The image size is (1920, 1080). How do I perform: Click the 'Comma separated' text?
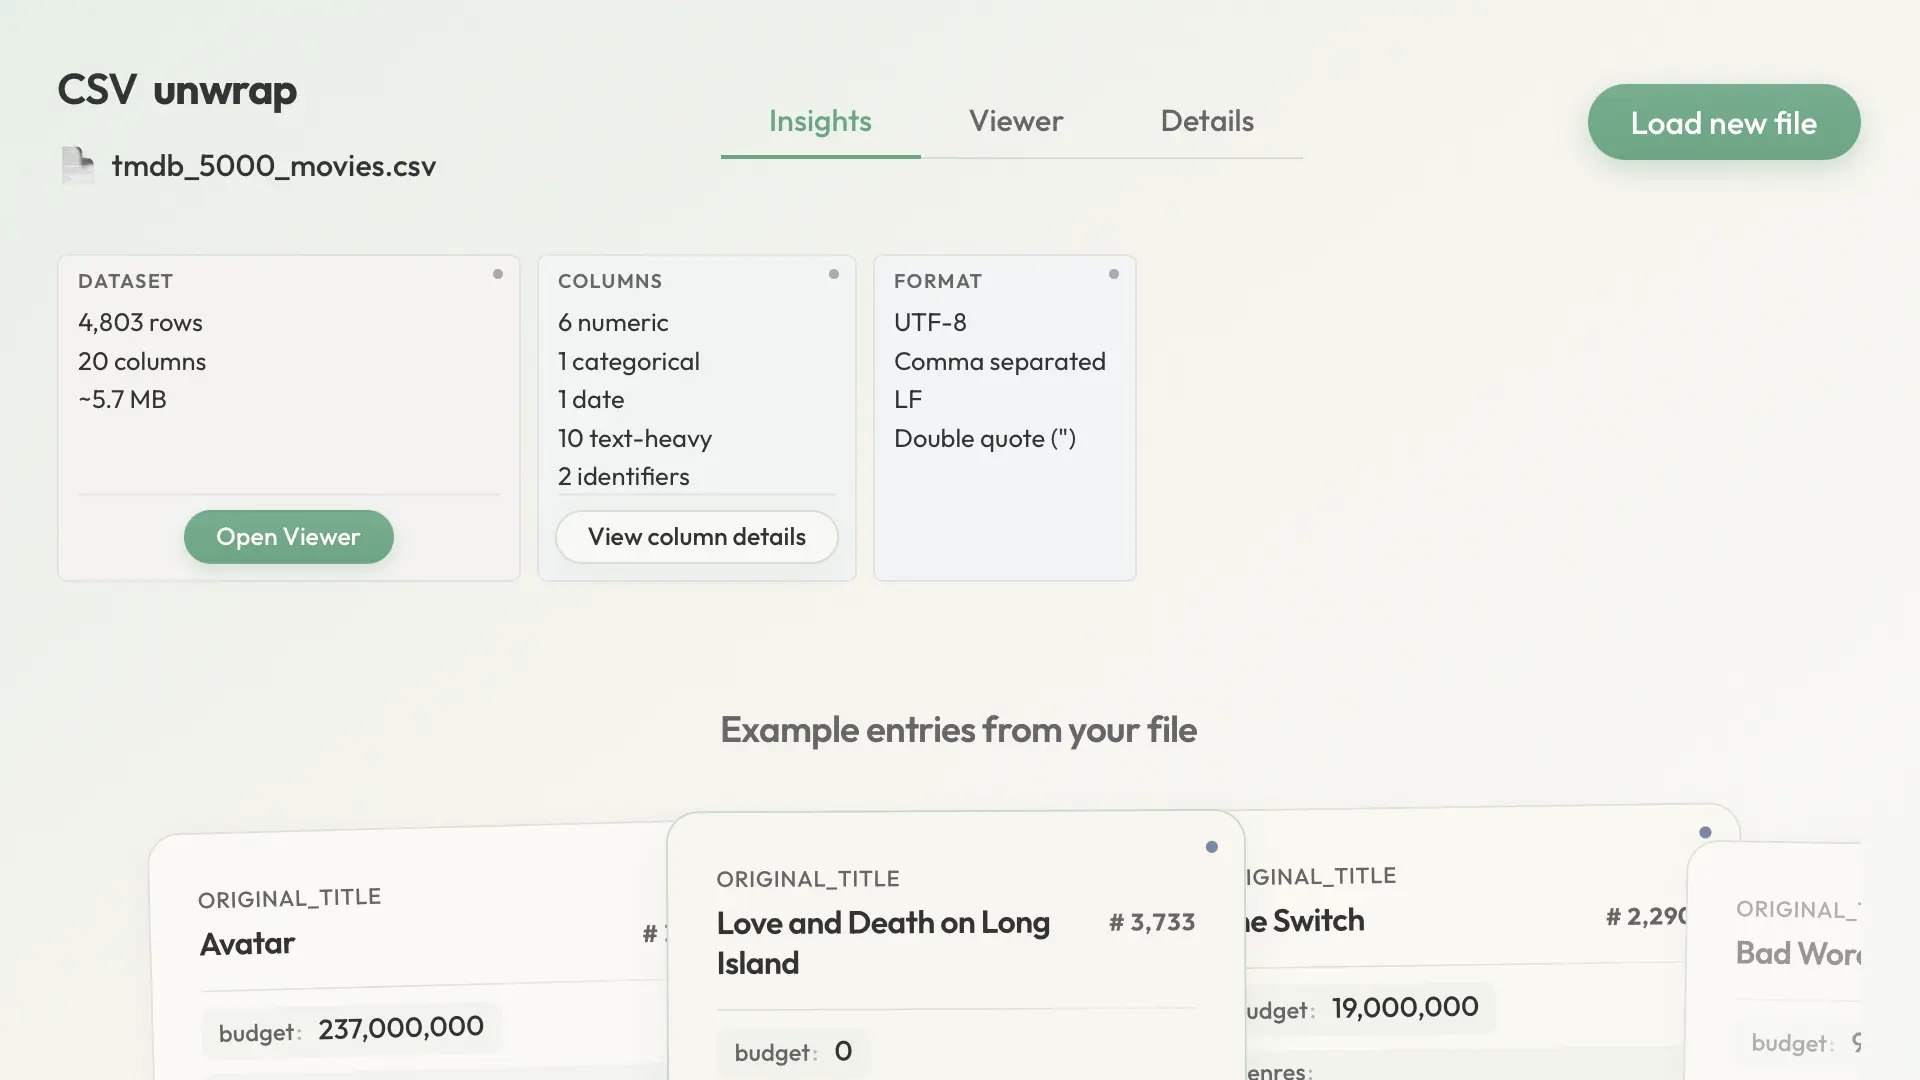[x=1000, y=361]
